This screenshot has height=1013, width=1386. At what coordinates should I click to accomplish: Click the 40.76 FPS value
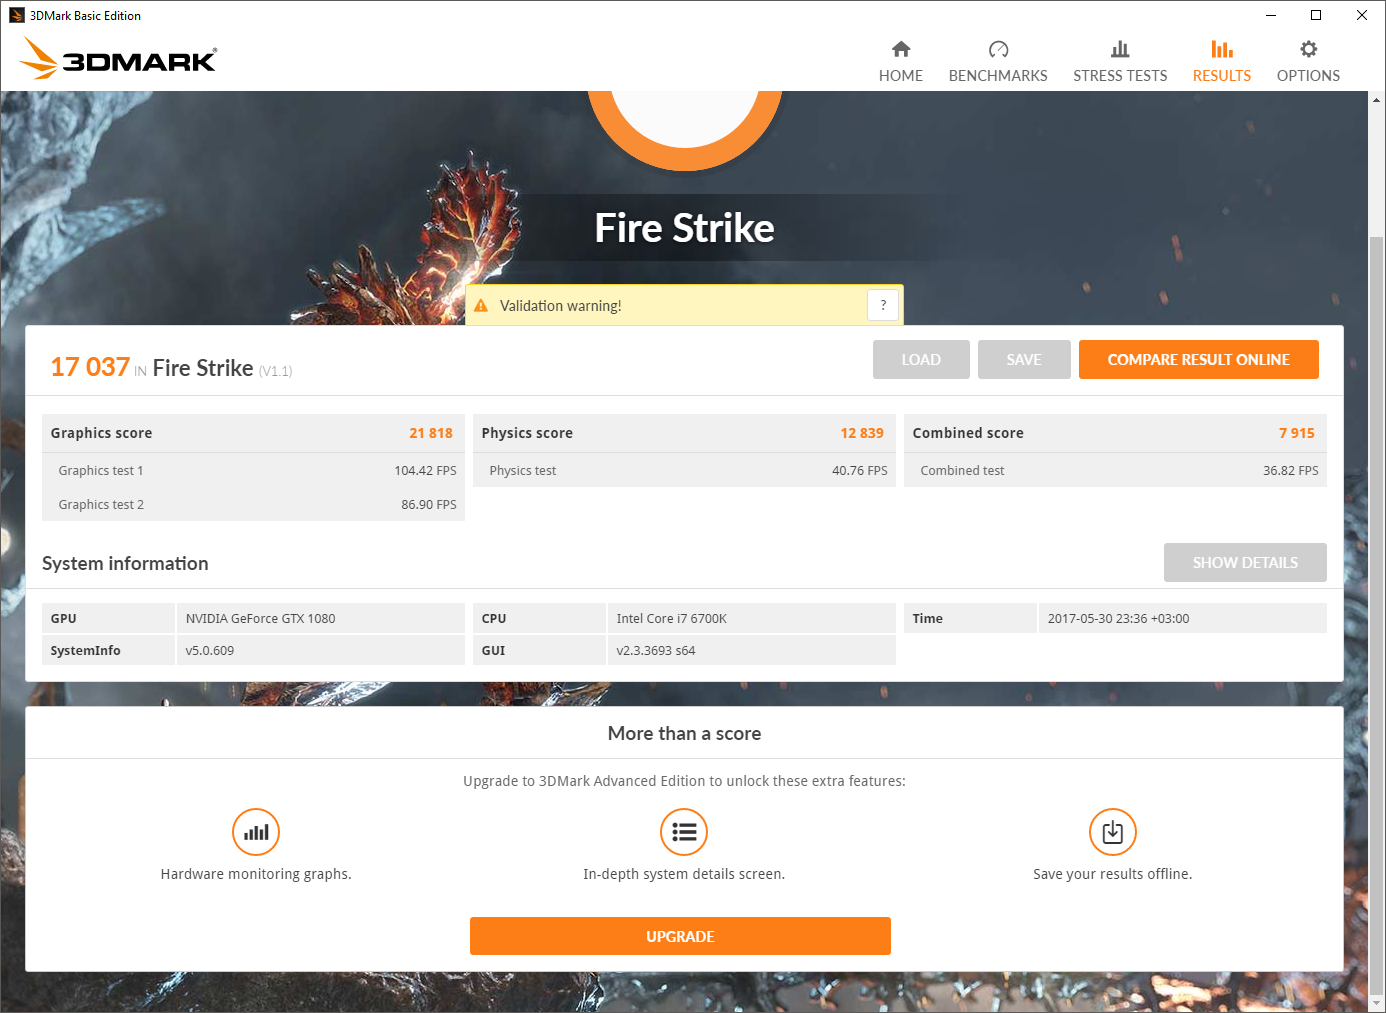tap(860, 471)
